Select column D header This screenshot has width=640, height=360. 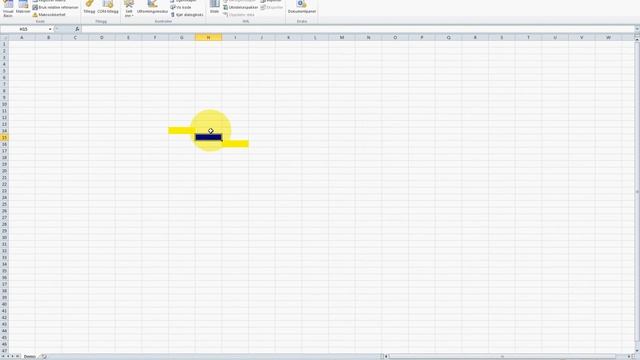[x=102, y=38]
